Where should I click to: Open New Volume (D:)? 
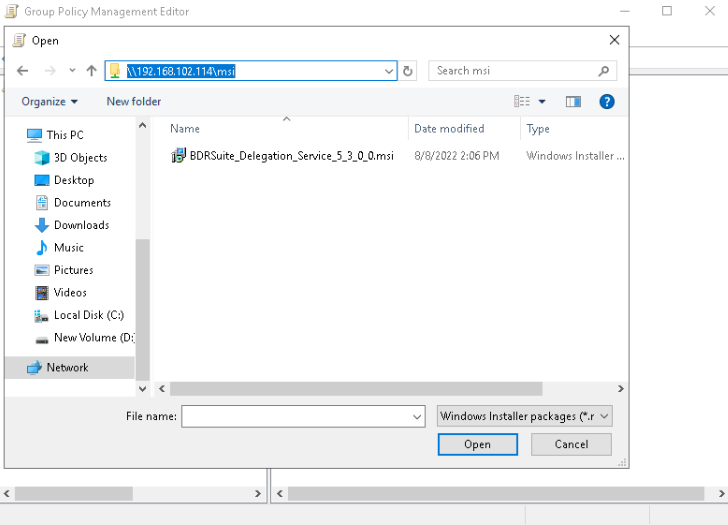click(x=94, y=337)
